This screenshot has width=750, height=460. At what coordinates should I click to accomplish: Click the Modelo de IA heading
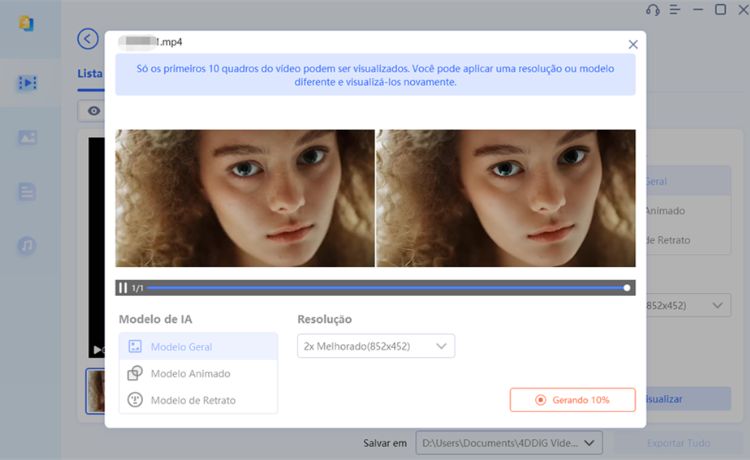click(155, 319)
